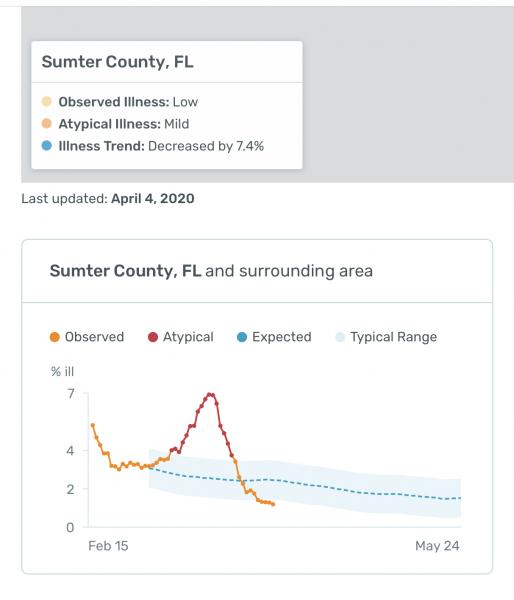The image size is (514, 600).
Task: Select the Sumter County, FL card title
Action: point(117,62)
